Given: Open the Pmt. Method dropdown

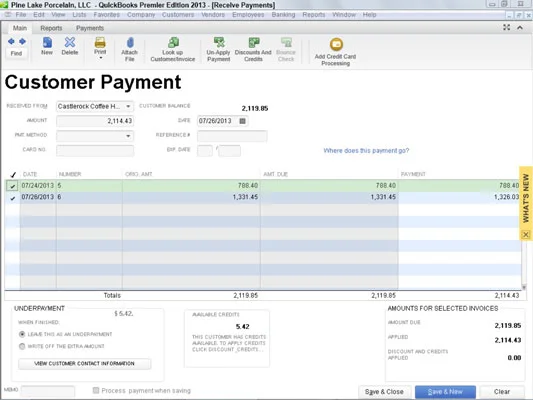Looking at the screenshot, I should 128,136.
